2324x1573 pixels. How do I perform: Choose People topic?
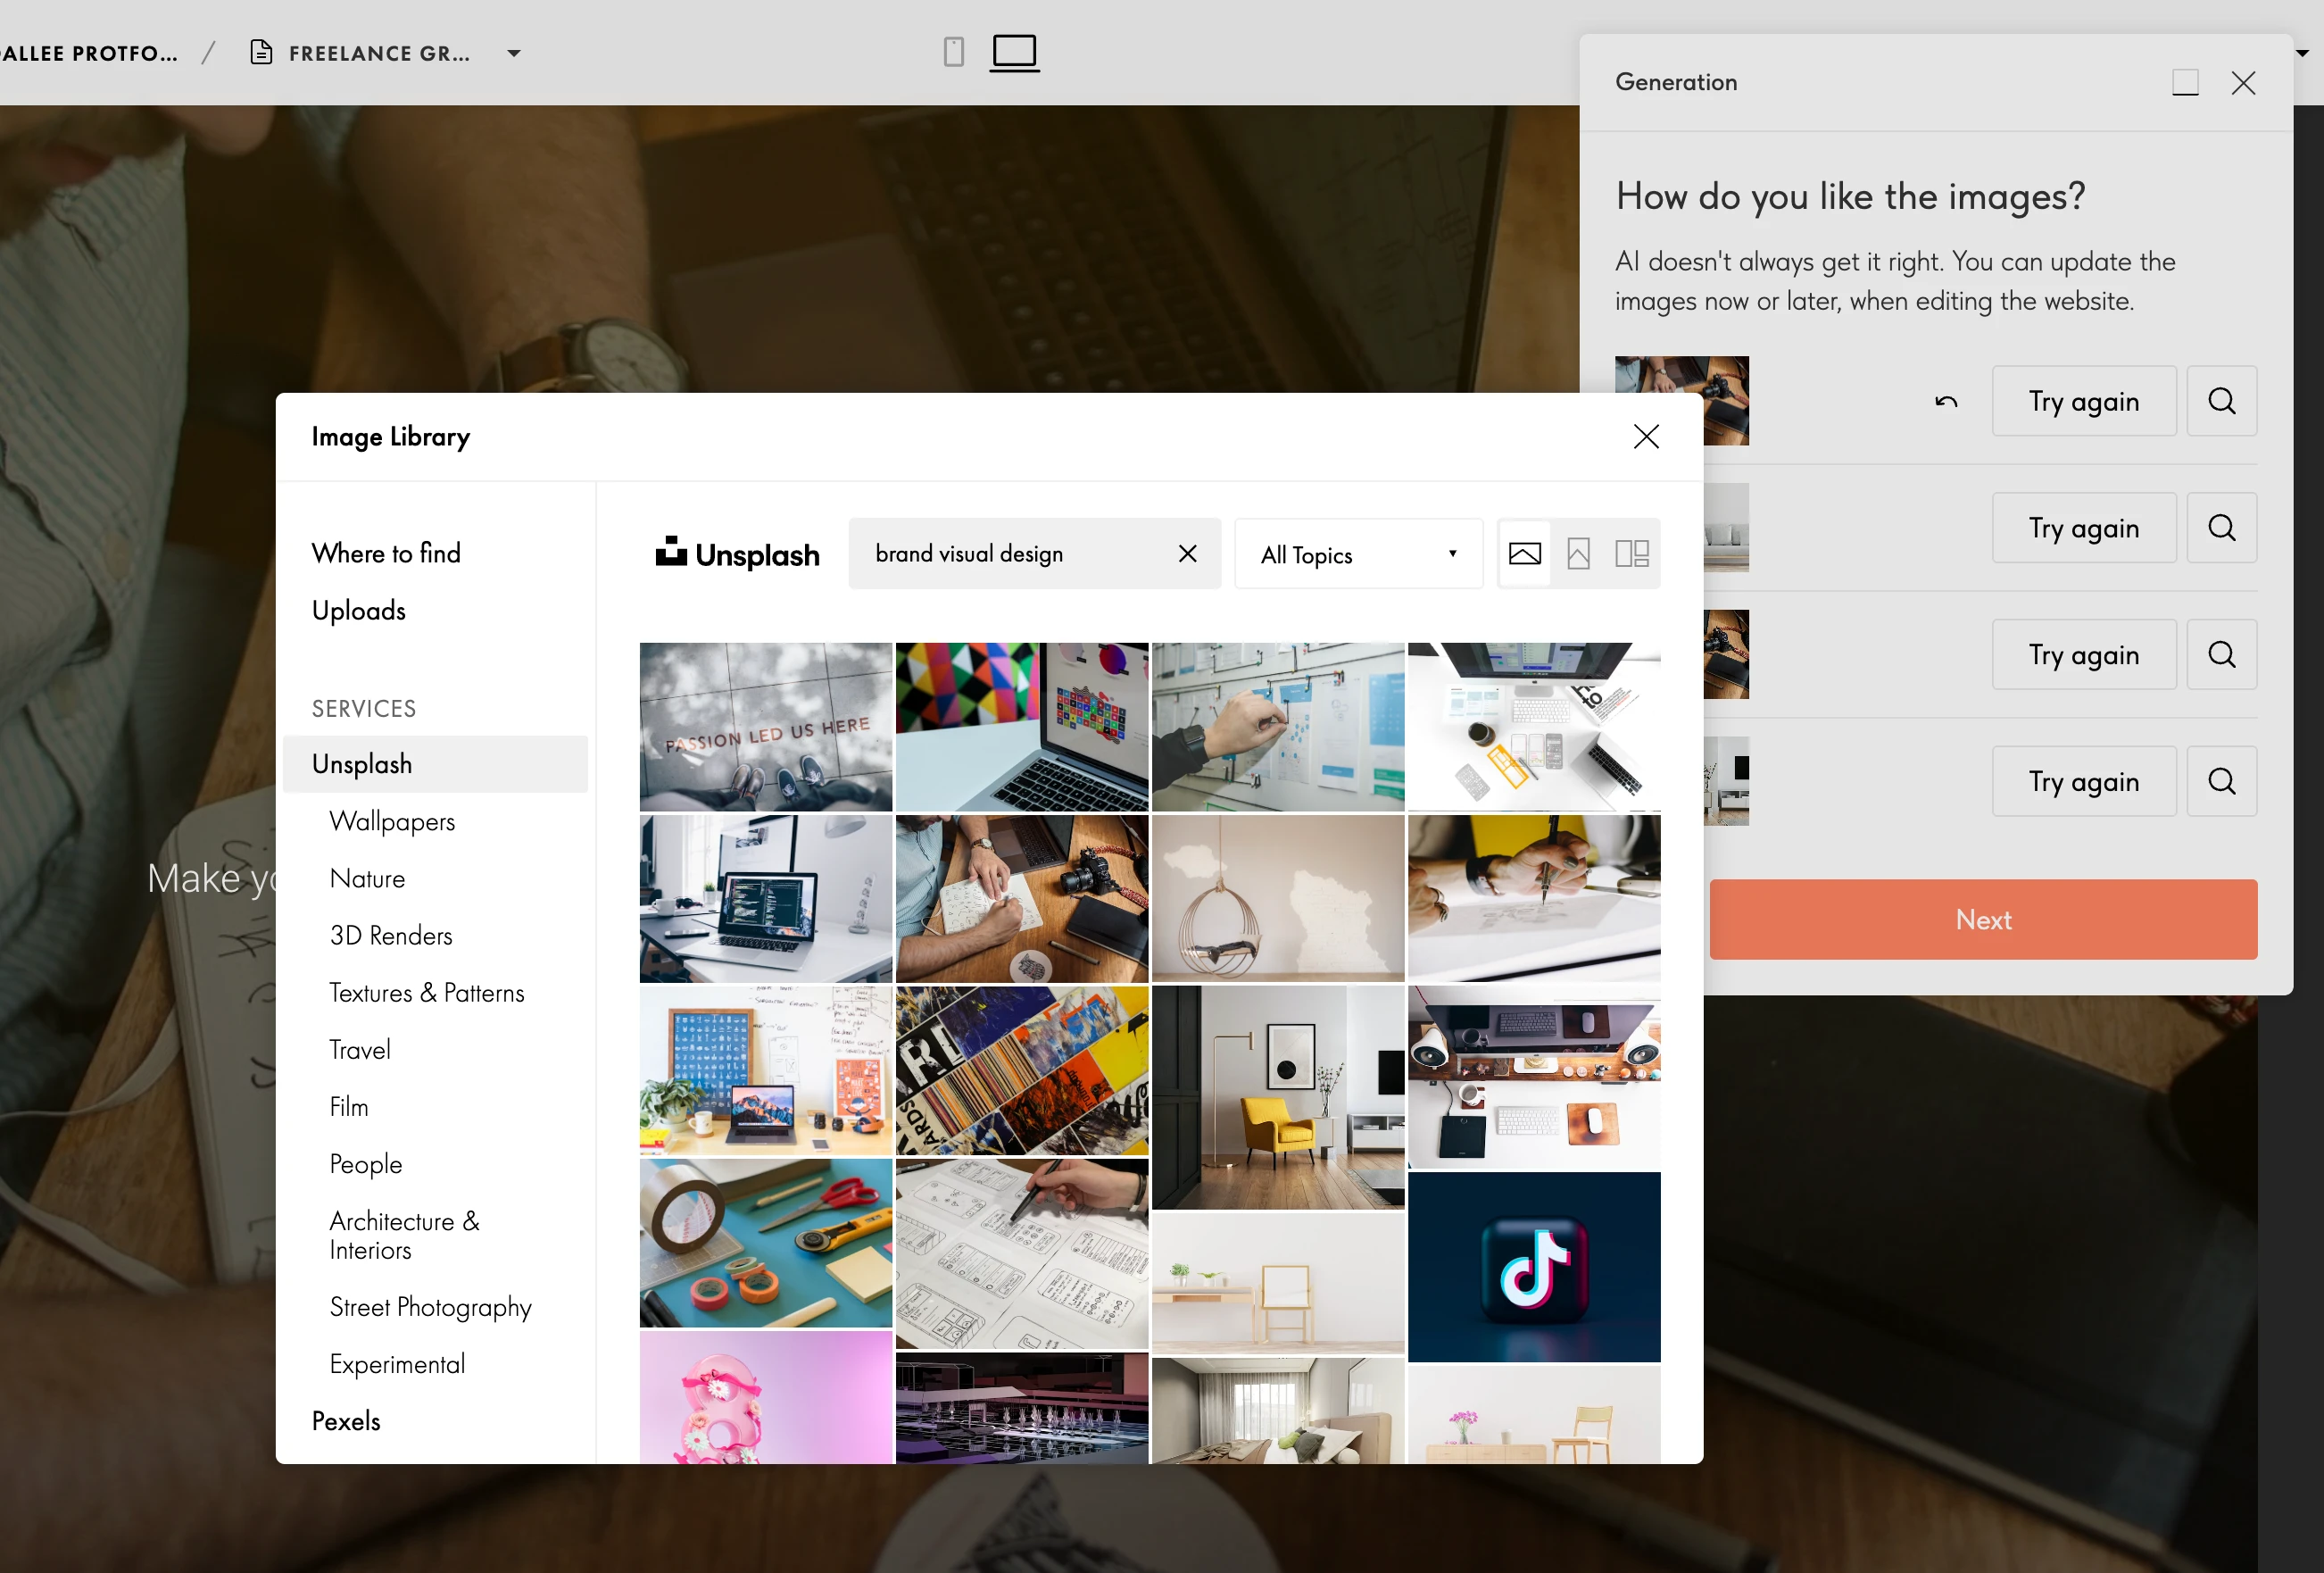click(x=366, y=1165)
